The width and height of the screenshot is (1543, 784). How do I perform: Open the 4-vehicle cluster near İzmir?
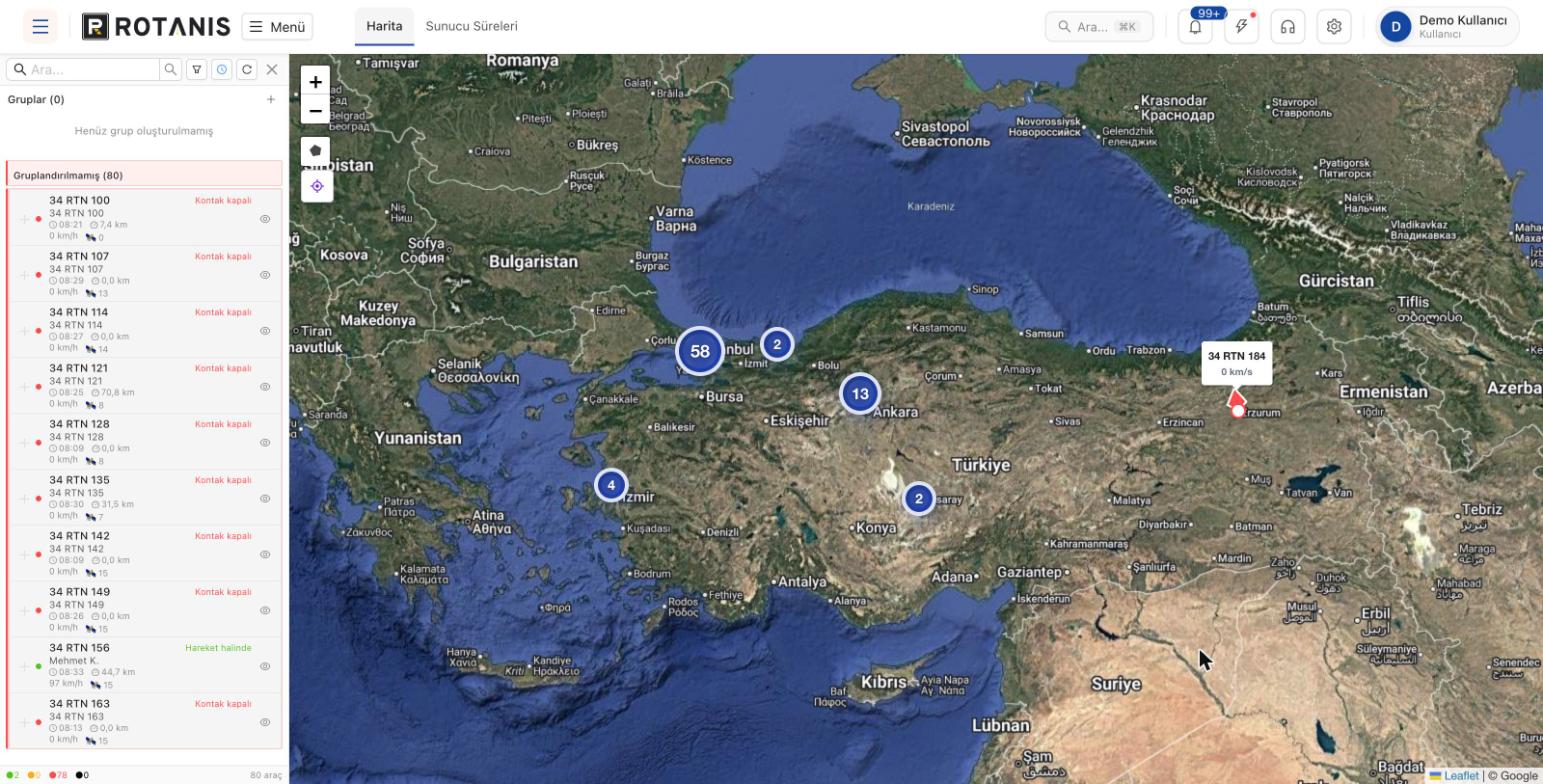pyautogui.click(x=611, y=485)
